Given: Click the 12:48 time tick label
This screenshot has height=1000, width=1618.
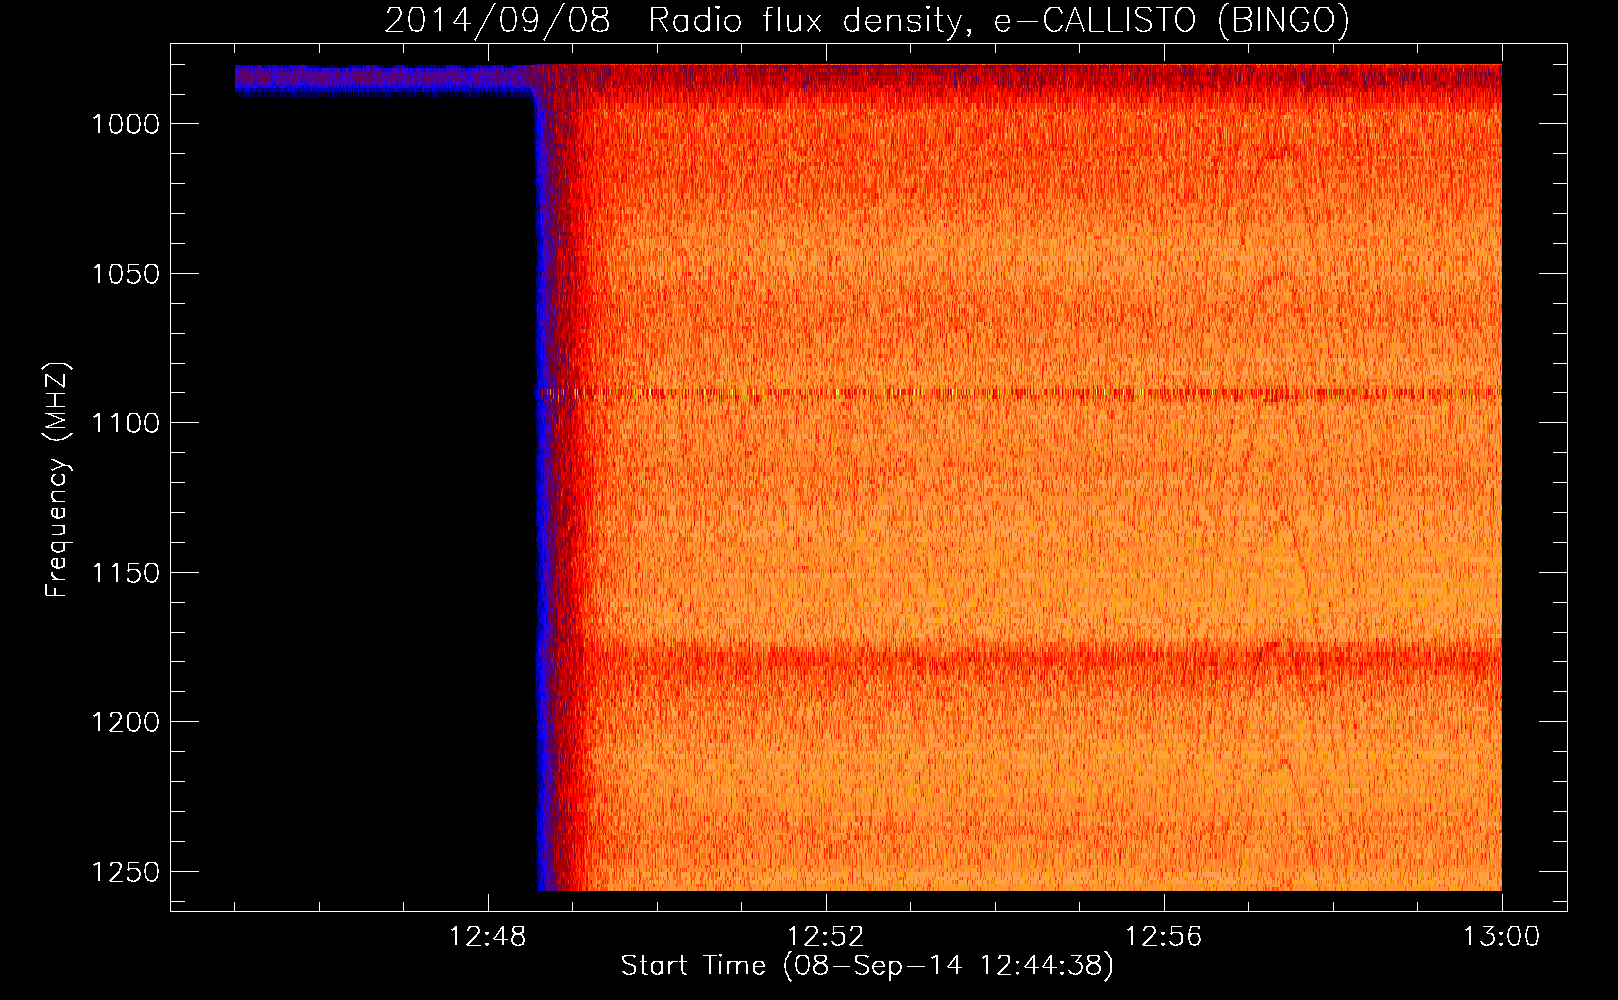Looking at the screenshot, I should pos(488,937).
